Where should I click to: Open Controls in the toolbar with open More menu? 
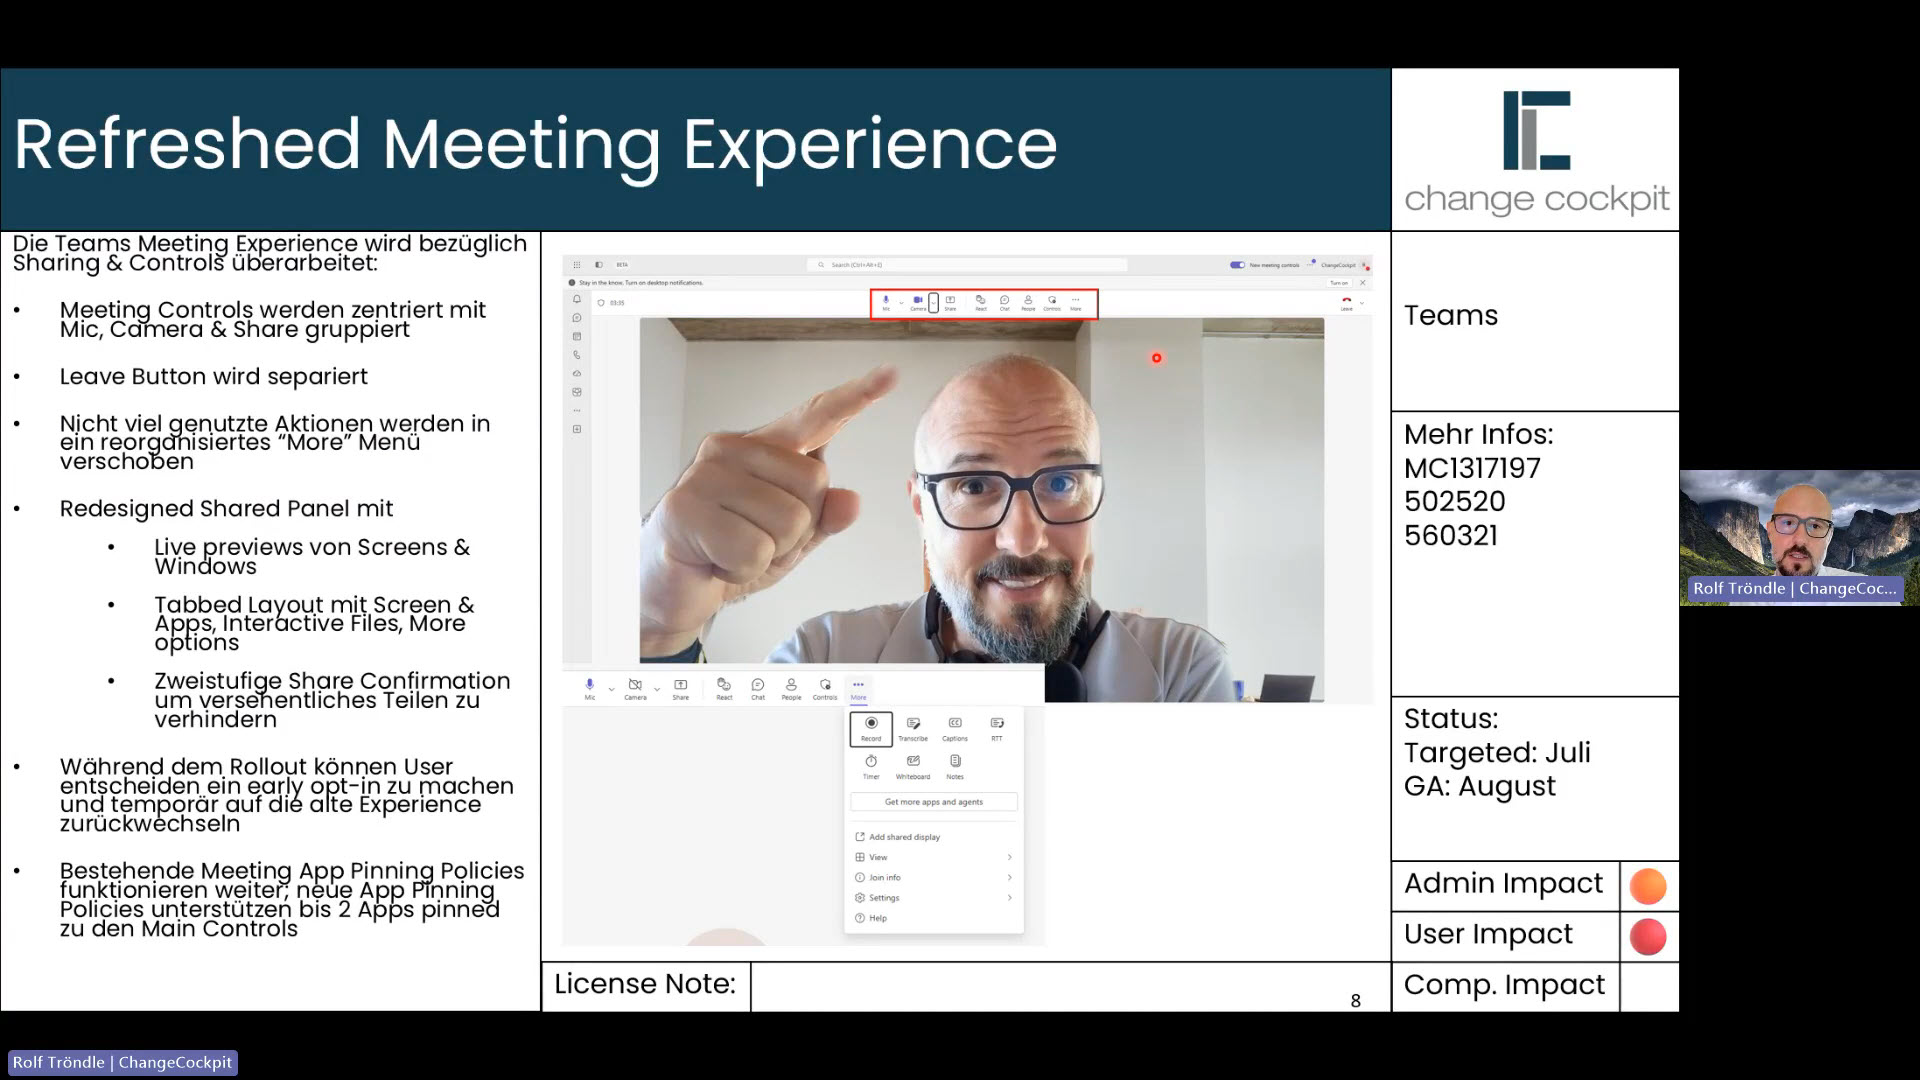tap(825, 689)
